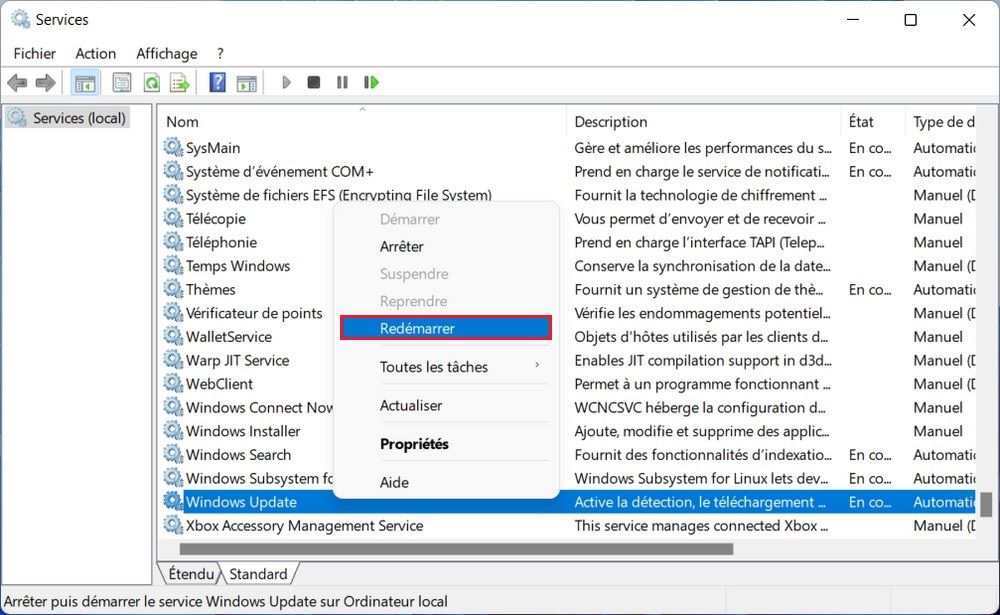The image size is (1000, 615).
Task: Click the horizontal scrollbar thumb
Action: click(456, 549)
